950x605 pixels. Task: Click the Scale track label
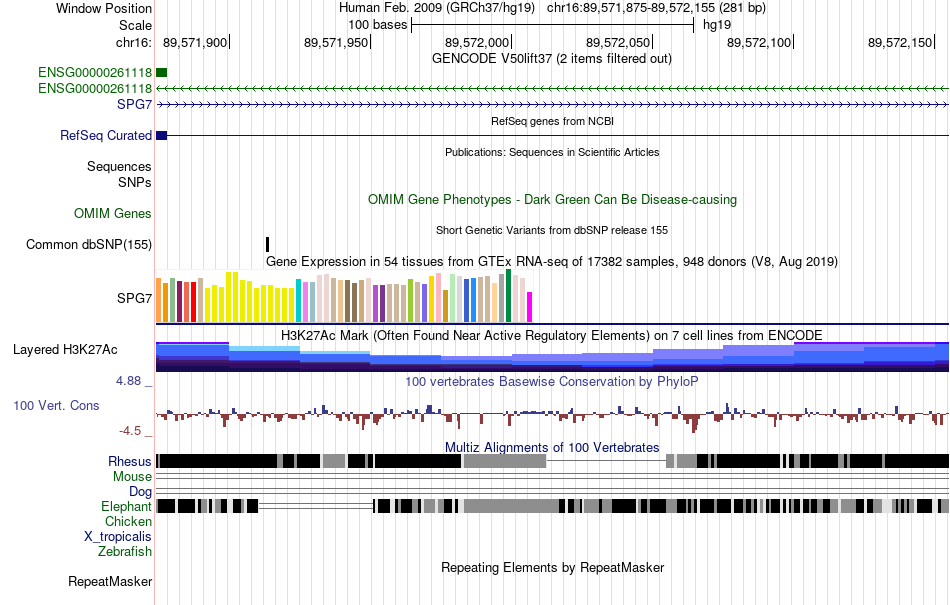tap(135, 25)
